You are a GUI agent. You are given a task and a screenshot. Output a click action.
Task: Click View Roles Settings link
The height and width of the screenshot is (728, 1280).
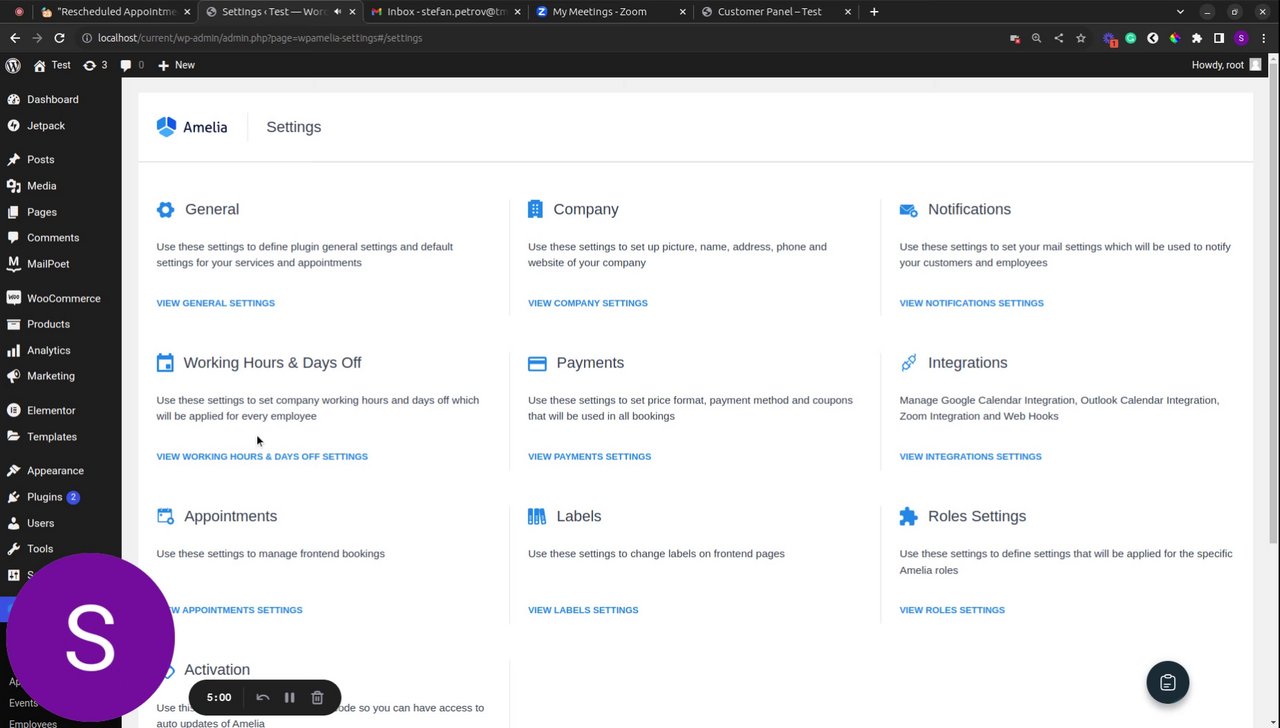point(952,610)
